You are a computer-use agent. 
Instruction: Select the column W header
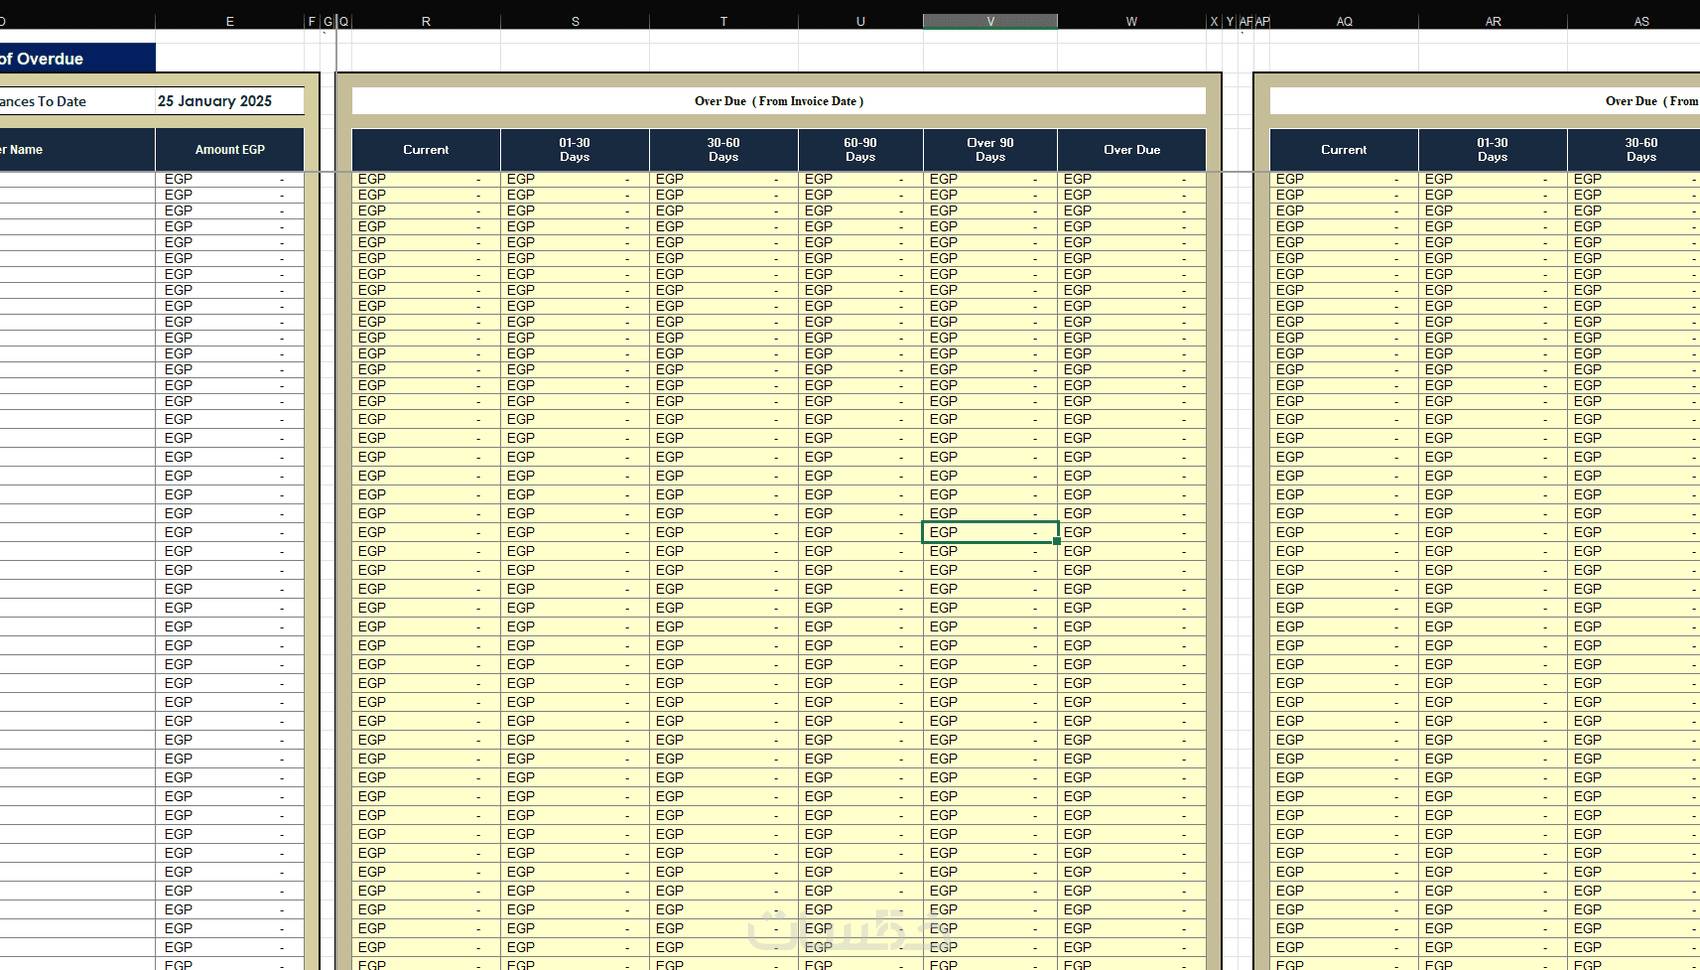click(x=1132, y=21)
